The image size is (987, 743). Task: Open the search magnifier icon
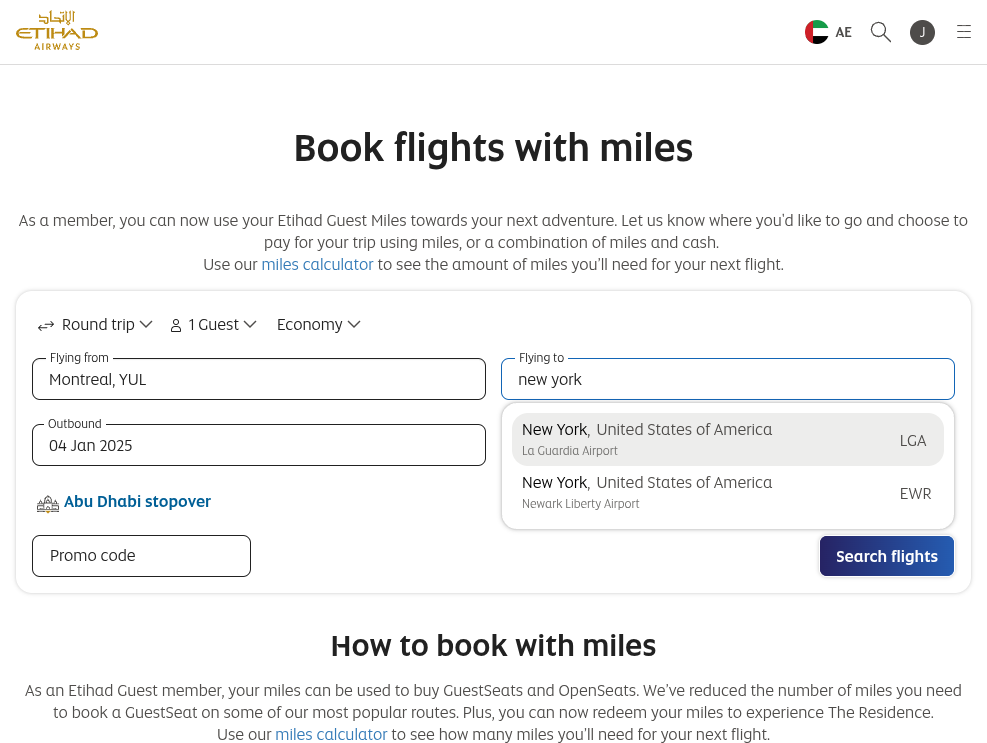(881, 32)
